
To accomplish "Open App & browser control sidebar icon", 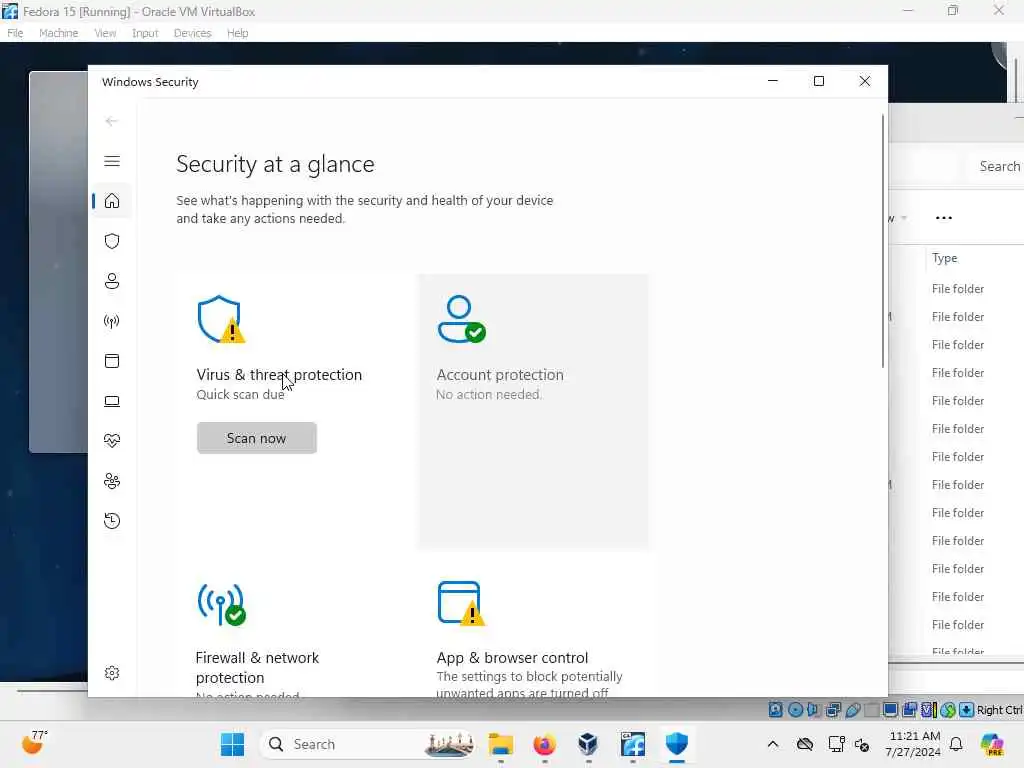I will (112, 361).
